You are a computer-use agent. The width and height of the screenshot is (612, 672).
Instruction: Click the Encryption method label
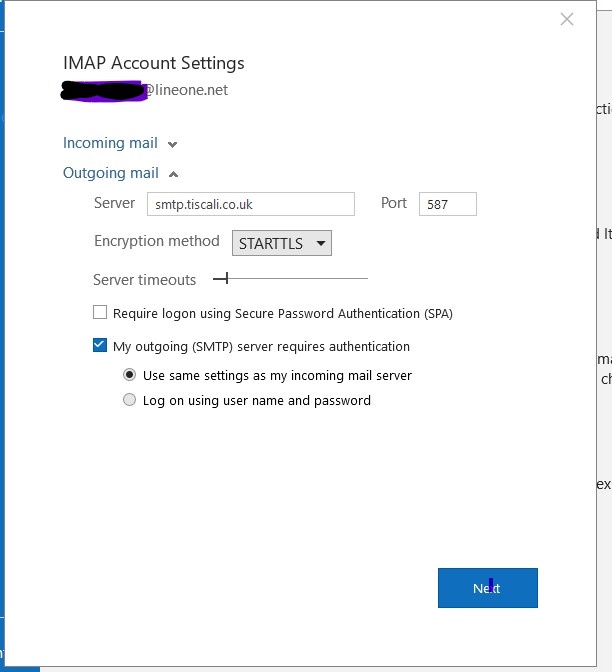click(x=156, y=241)
